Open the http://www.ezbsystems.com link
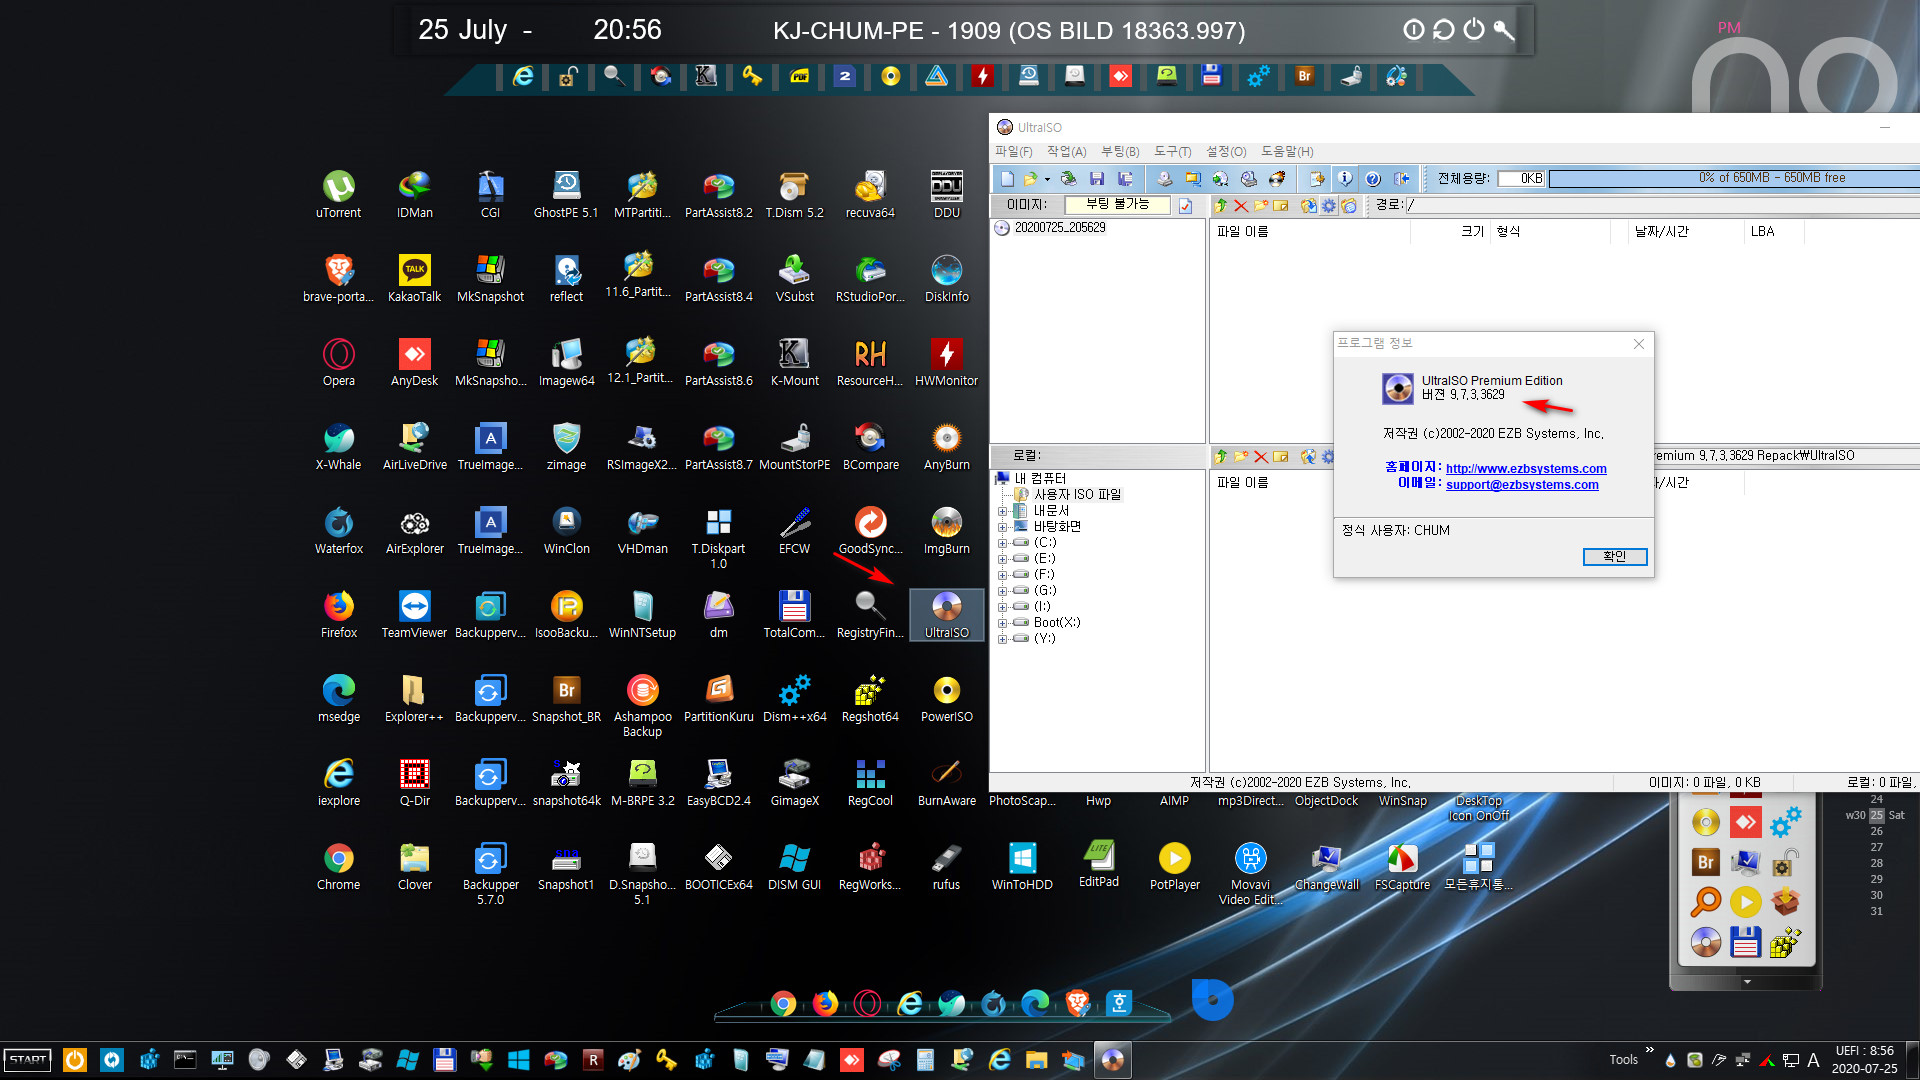Viewport: 1920px width, 1080px height. (1526, 469)
